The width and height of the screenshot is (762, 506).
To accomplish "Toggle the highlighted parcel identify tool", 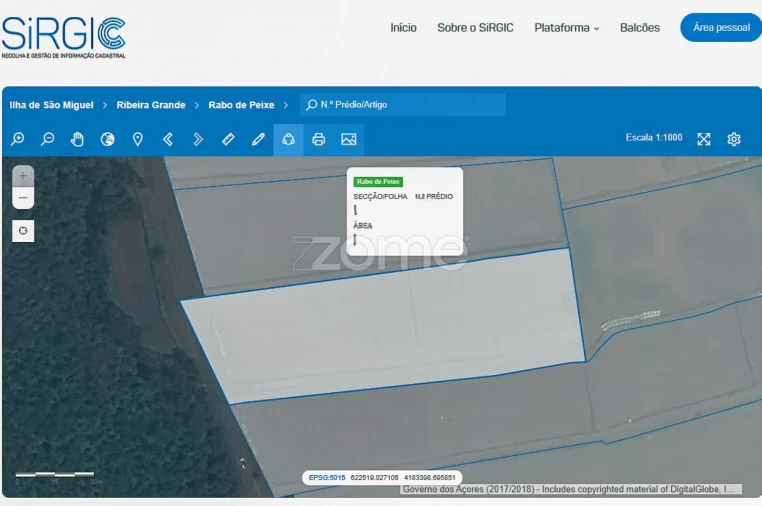I will [288, 139].
